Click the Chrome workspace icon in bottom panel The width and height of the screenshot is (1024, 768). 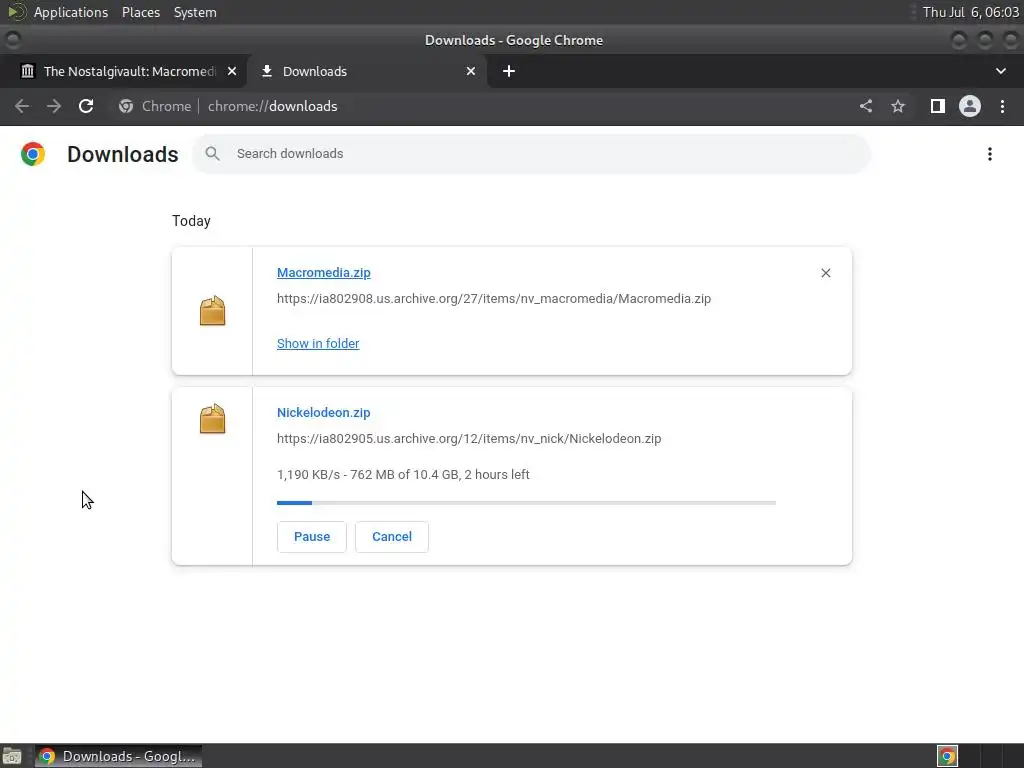pos(948,756)
